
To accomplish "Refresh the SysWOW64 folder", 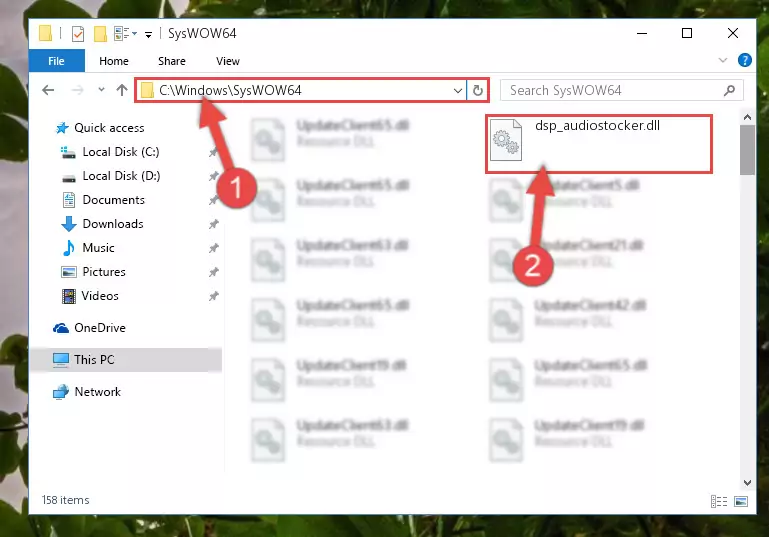I will click(478, 91).
